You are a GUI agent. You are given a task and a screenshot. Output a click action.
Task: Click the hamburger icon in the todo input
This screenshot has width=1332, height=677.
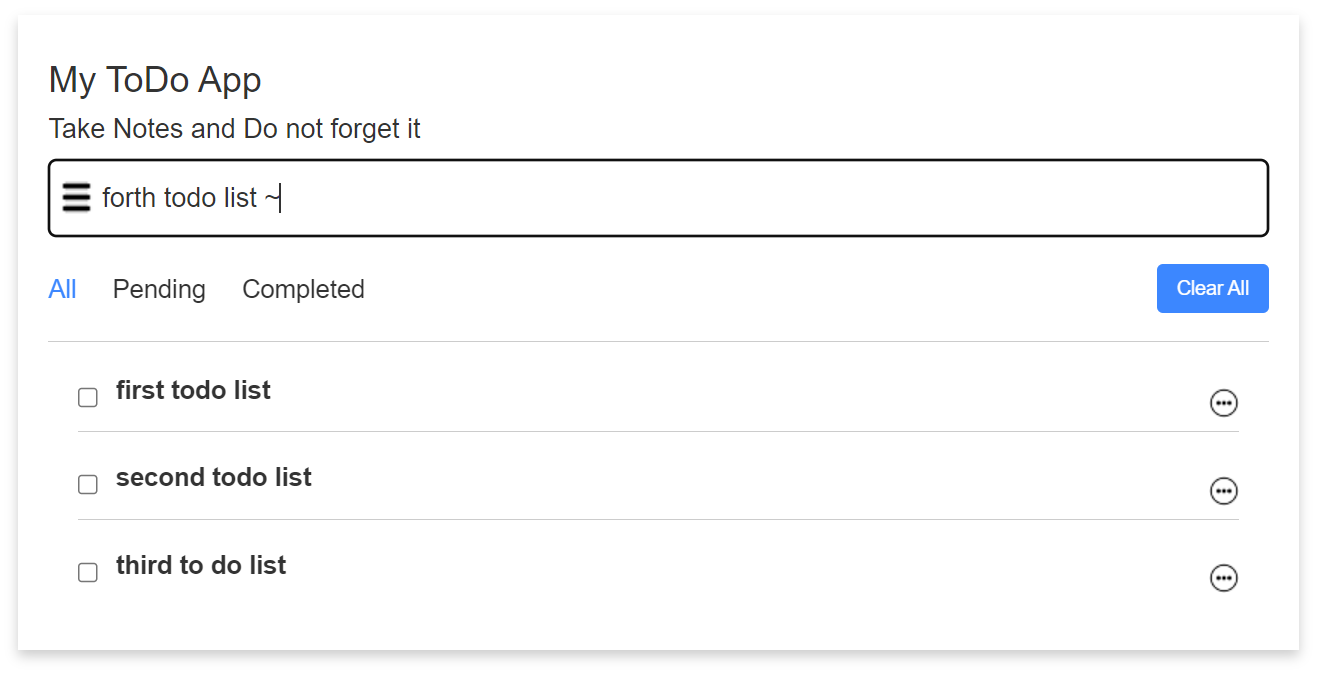tap(77, 197)
